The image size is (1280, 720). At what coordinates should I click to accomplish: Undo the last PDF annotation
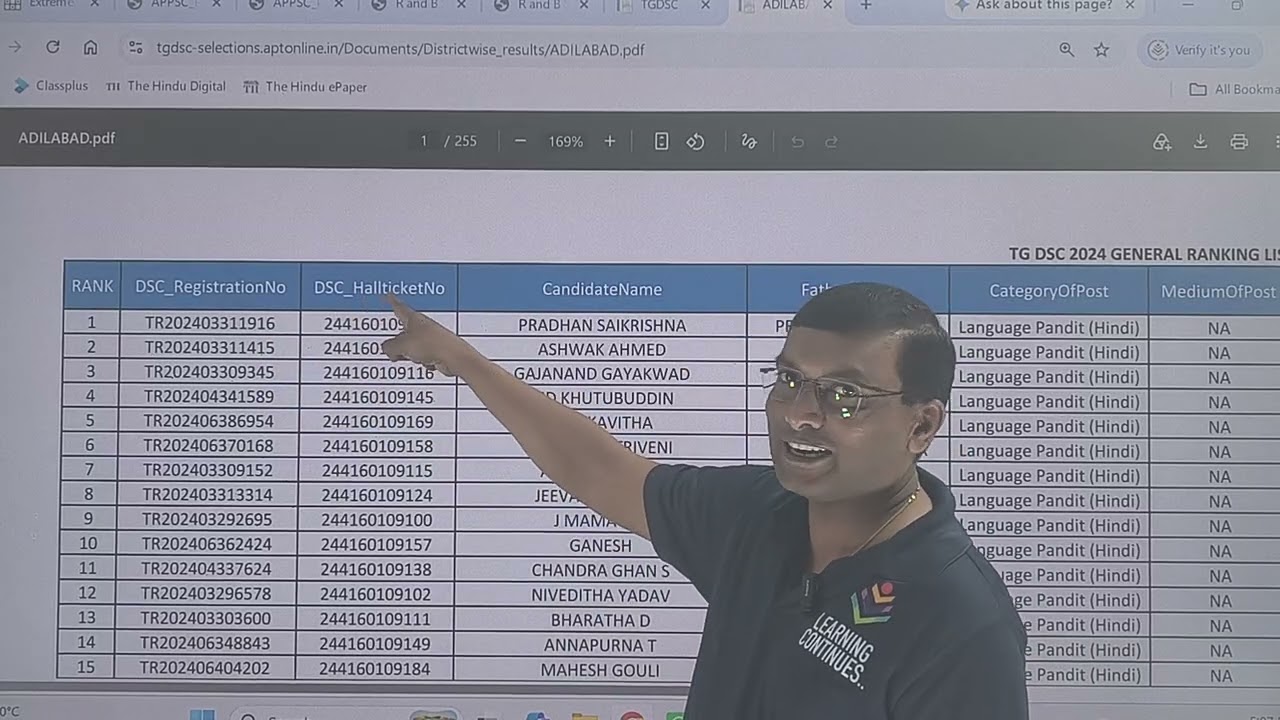click(797, 141)
